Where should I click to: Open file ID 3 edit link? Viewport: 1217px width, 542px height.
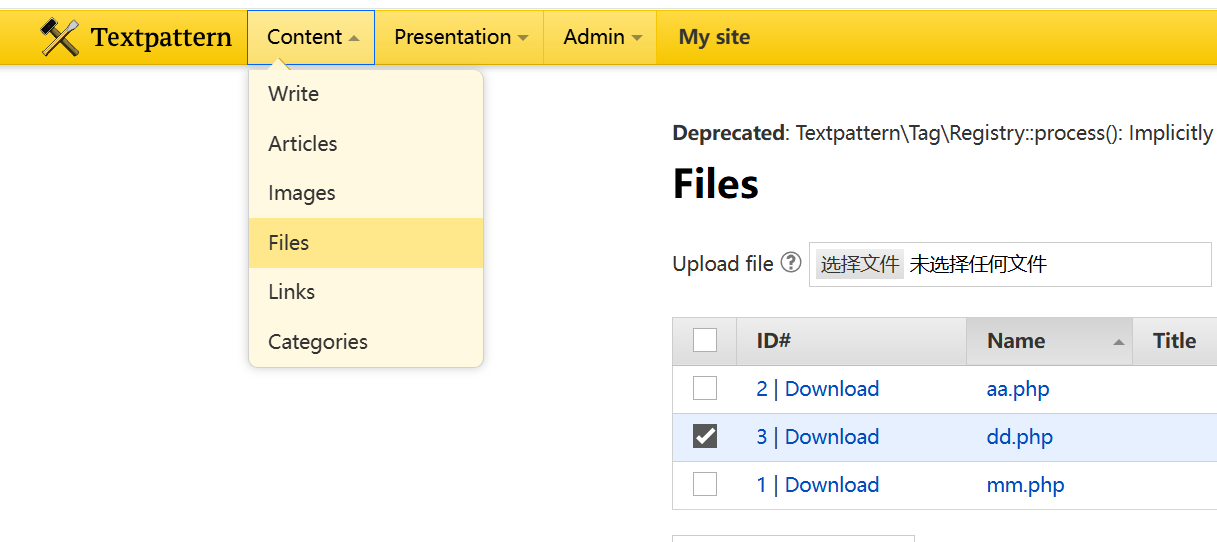[762, 437]
